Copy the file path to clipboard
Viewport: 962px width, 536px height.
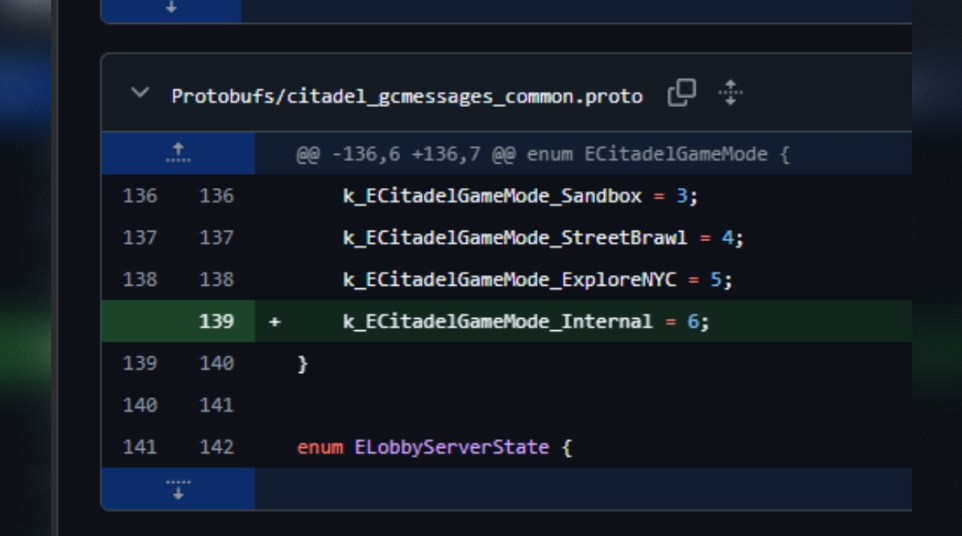681,93
